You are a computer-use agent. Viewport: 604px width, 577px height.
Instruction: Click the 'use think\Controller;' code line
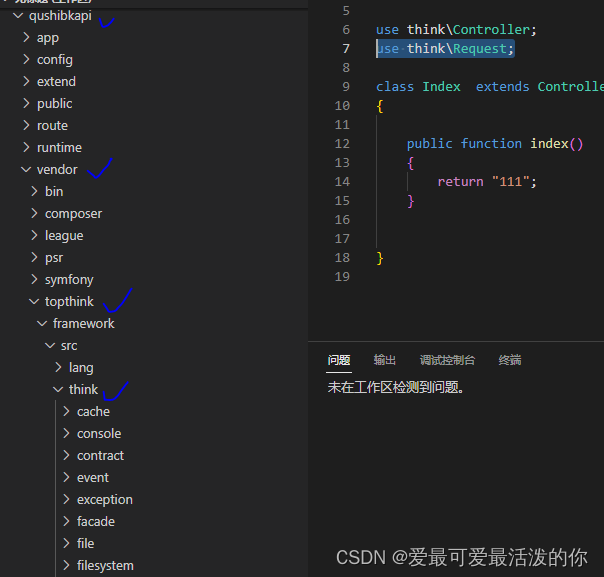pos(456,30)
